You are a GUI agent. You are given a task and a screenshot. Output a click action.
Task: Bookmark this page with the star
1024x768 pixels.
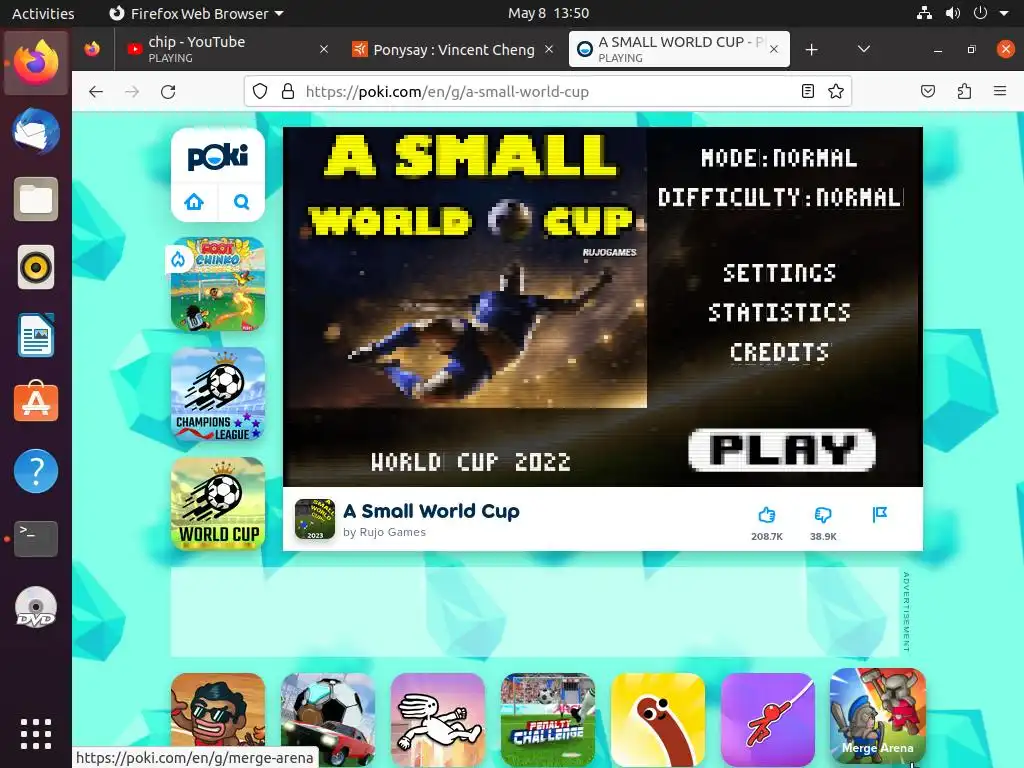click(836, 91)
